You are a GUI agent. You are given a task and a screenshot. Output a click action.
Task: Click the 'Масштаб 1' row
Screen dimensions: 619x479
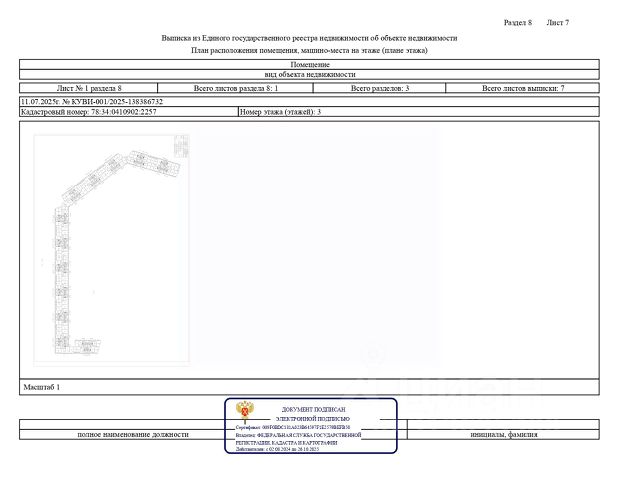pos(310,387)
